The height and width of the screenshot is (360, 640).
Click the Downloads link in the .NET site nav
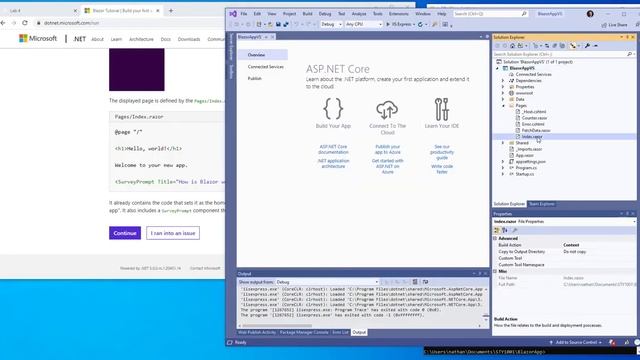[x=189, y=39]
